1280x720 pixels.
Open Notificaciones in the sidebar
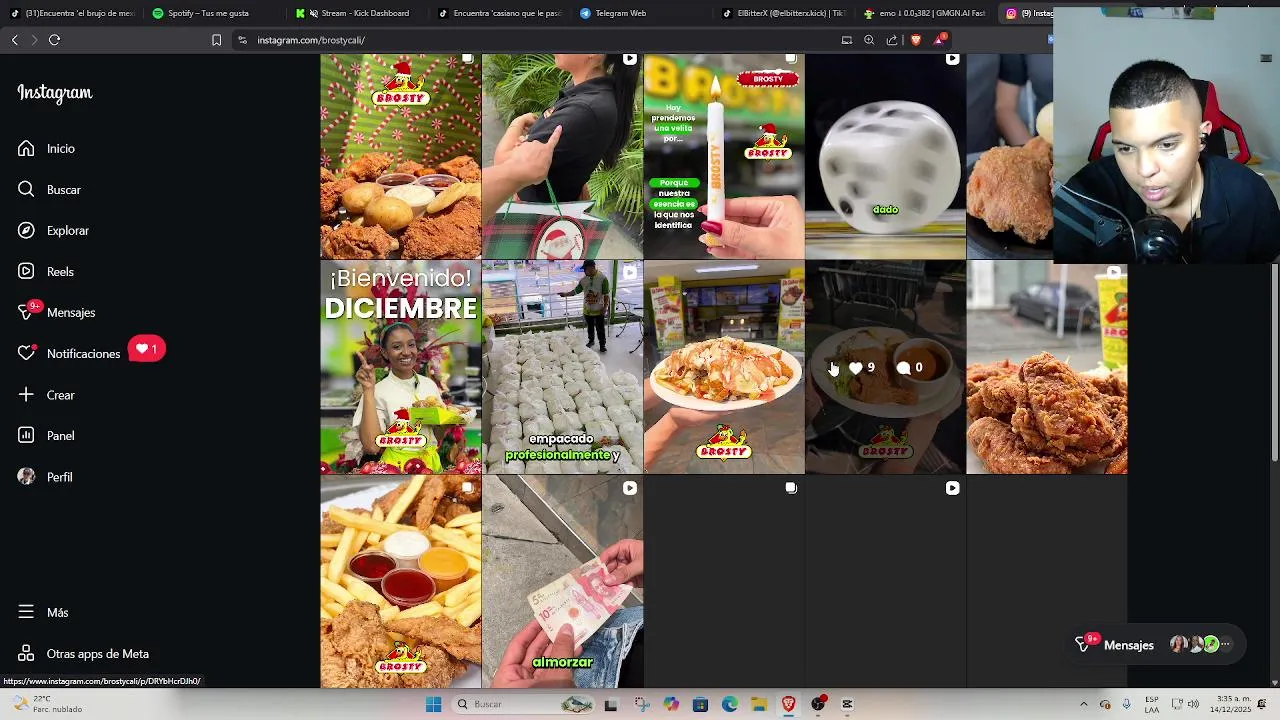[69, 353]
